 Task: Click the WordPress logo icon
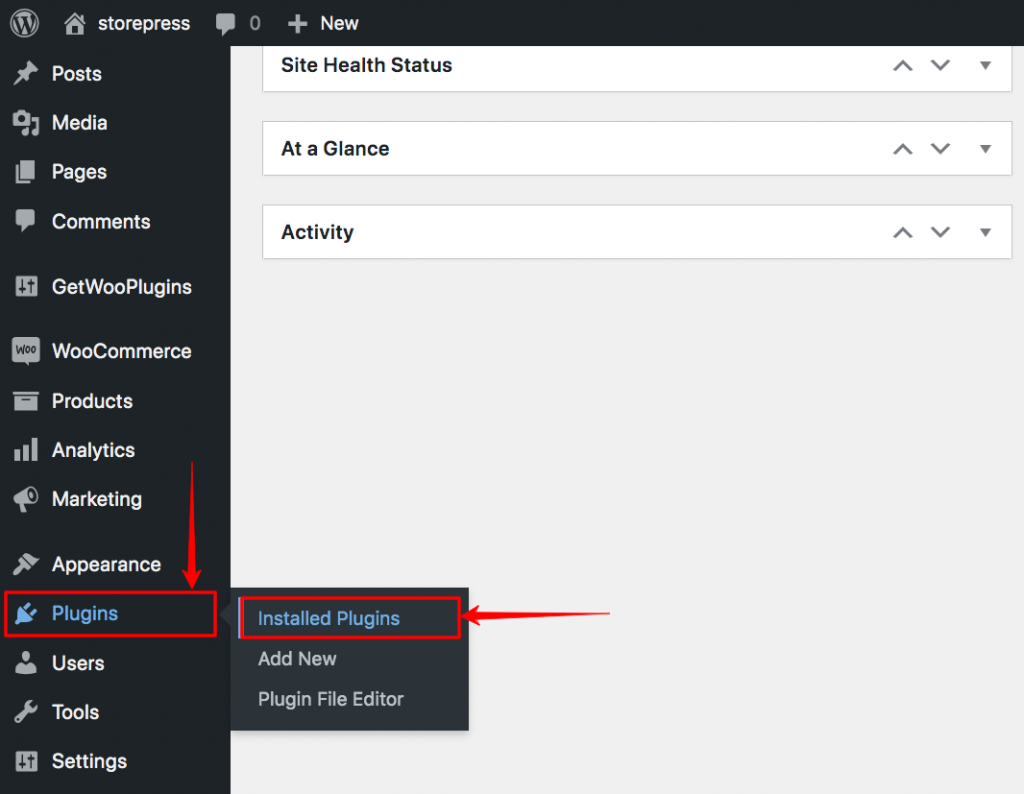pyautogui.click(x=24, y=24)
